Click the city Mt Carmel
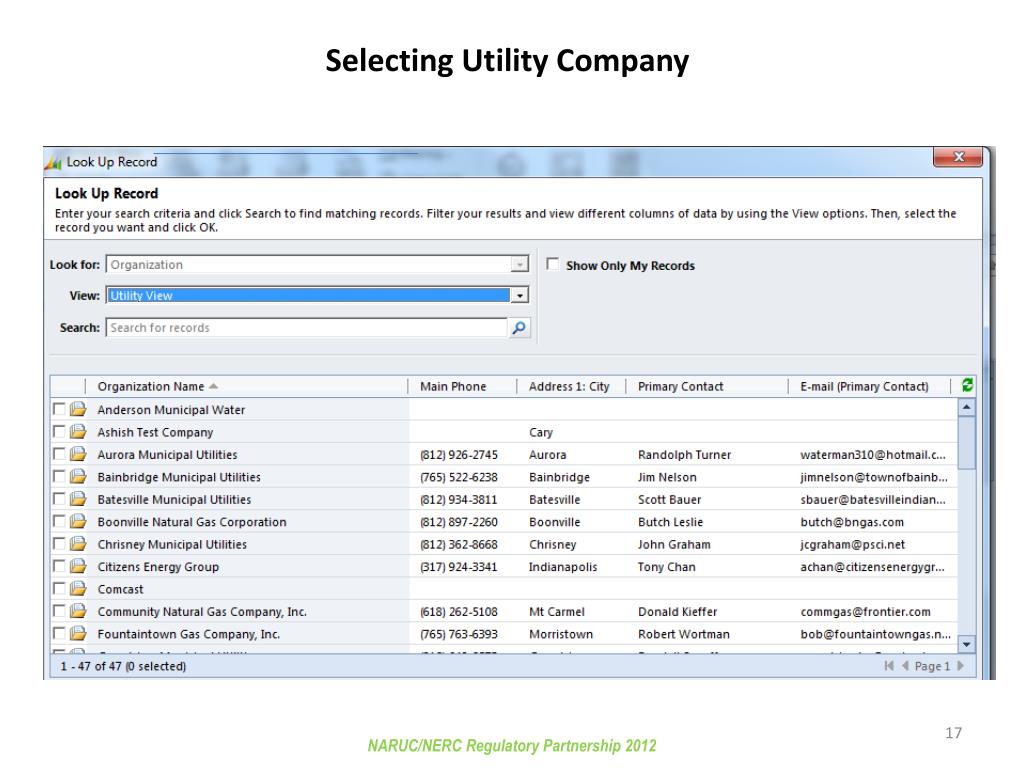 pyautogui.click(x=556, y=612)
